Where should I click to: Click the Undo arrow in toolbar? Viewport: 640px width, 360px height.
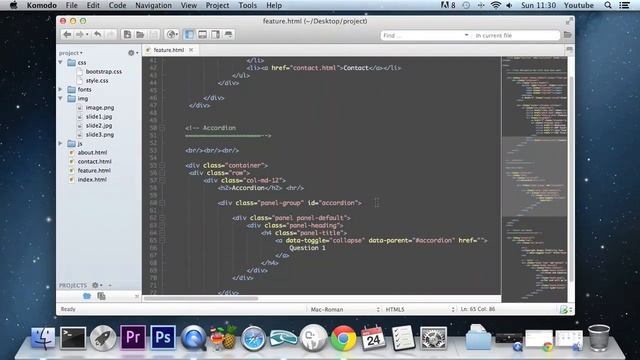pyautogui.click(x=98, y=35)
